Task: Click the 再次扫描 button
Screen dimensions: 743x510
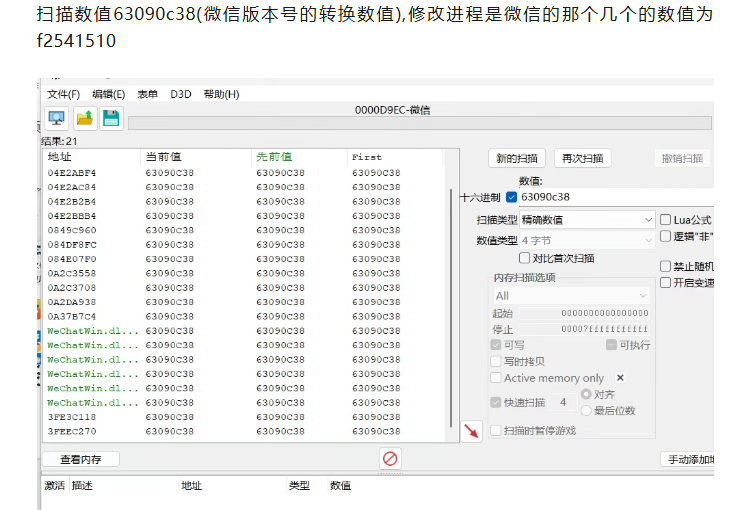Action: click(x=582, y=158)
